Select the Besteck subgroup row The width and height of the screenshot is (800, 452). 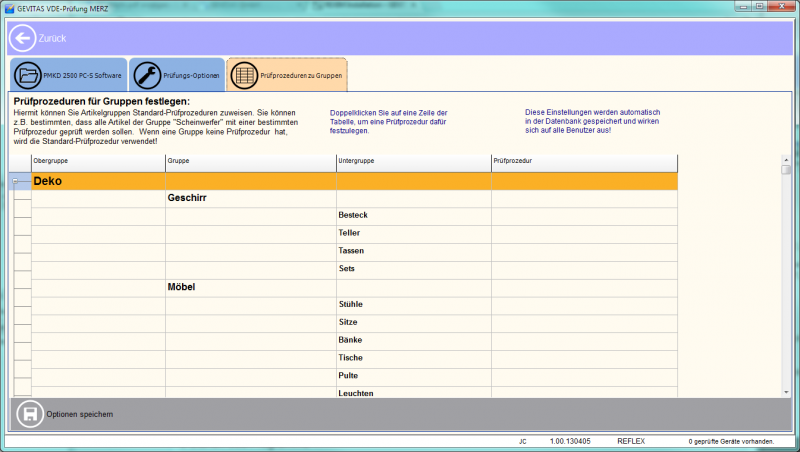click(354, 216)
